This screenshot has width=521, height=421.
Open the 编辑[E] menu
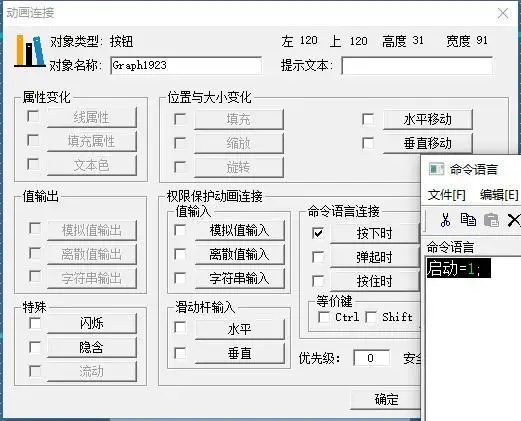point(499,195)
